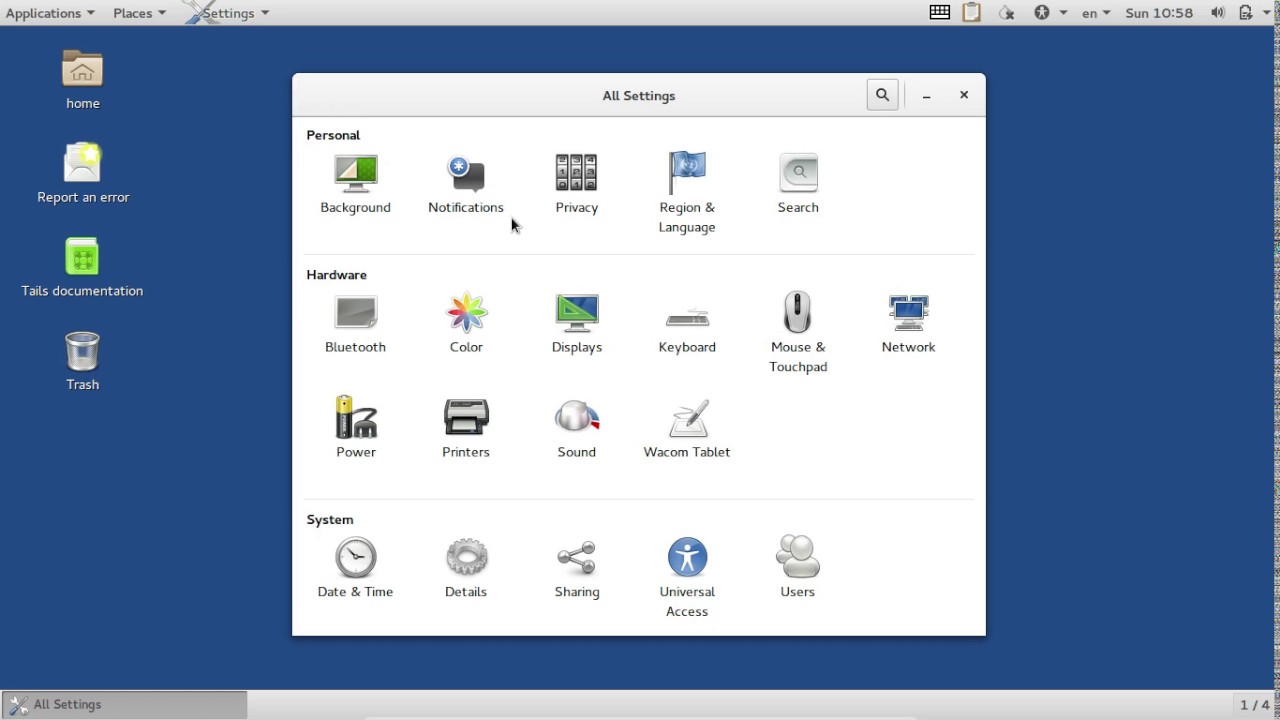Open the home folder on desktop

tap(82, 80)
